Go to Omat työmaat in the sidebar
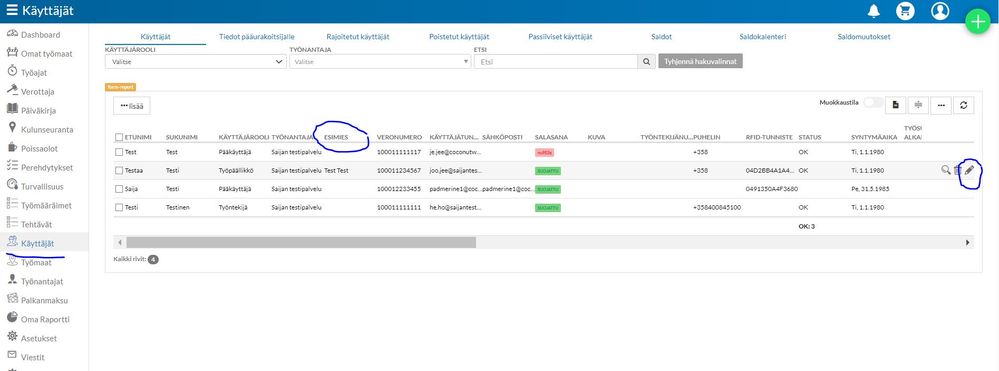 pos(40,54)
